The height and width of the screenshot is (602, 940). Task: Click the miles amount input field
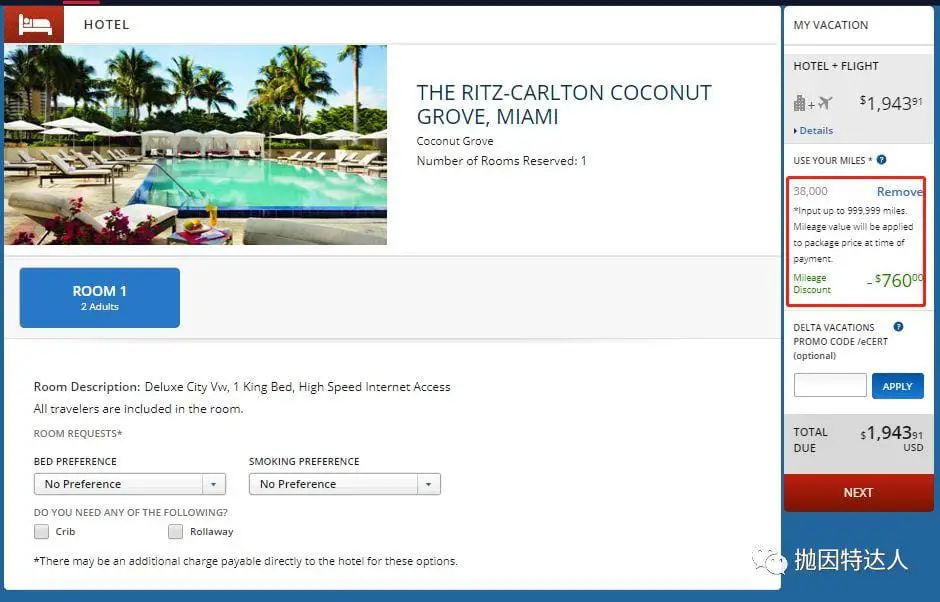tap(830, 192)
